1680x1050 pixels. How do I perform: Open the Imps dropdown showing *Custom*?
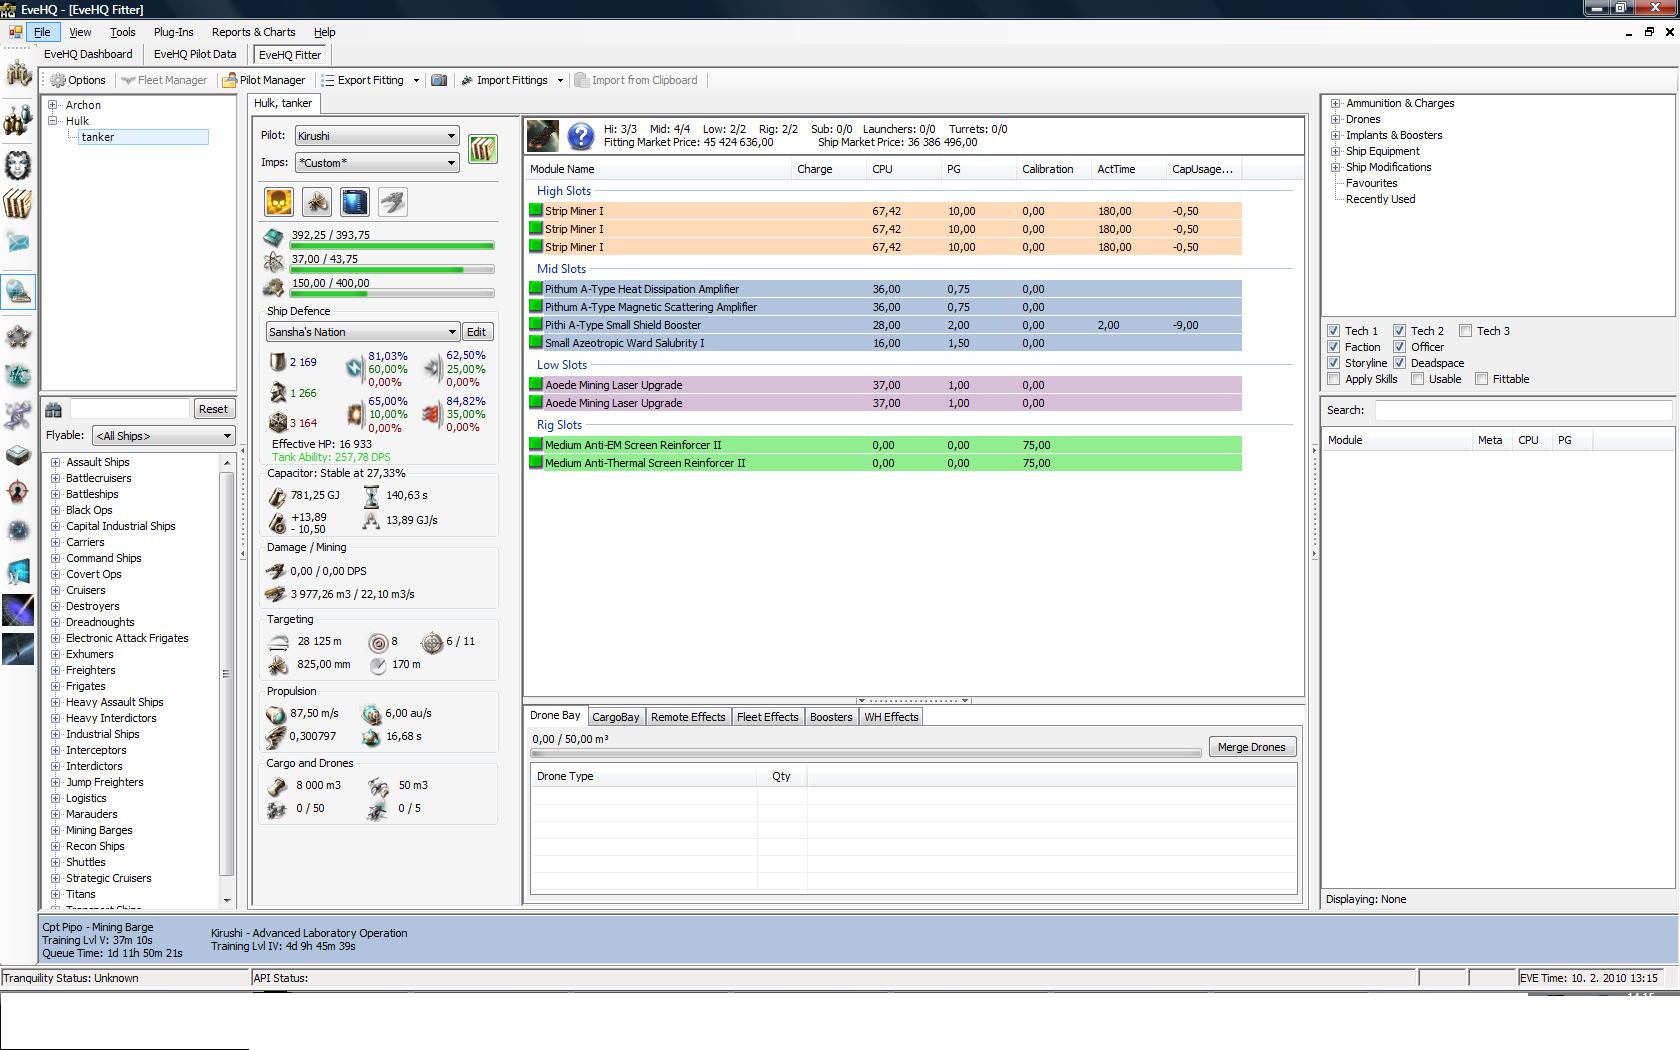pyautogui.click(x=376, y=163)
